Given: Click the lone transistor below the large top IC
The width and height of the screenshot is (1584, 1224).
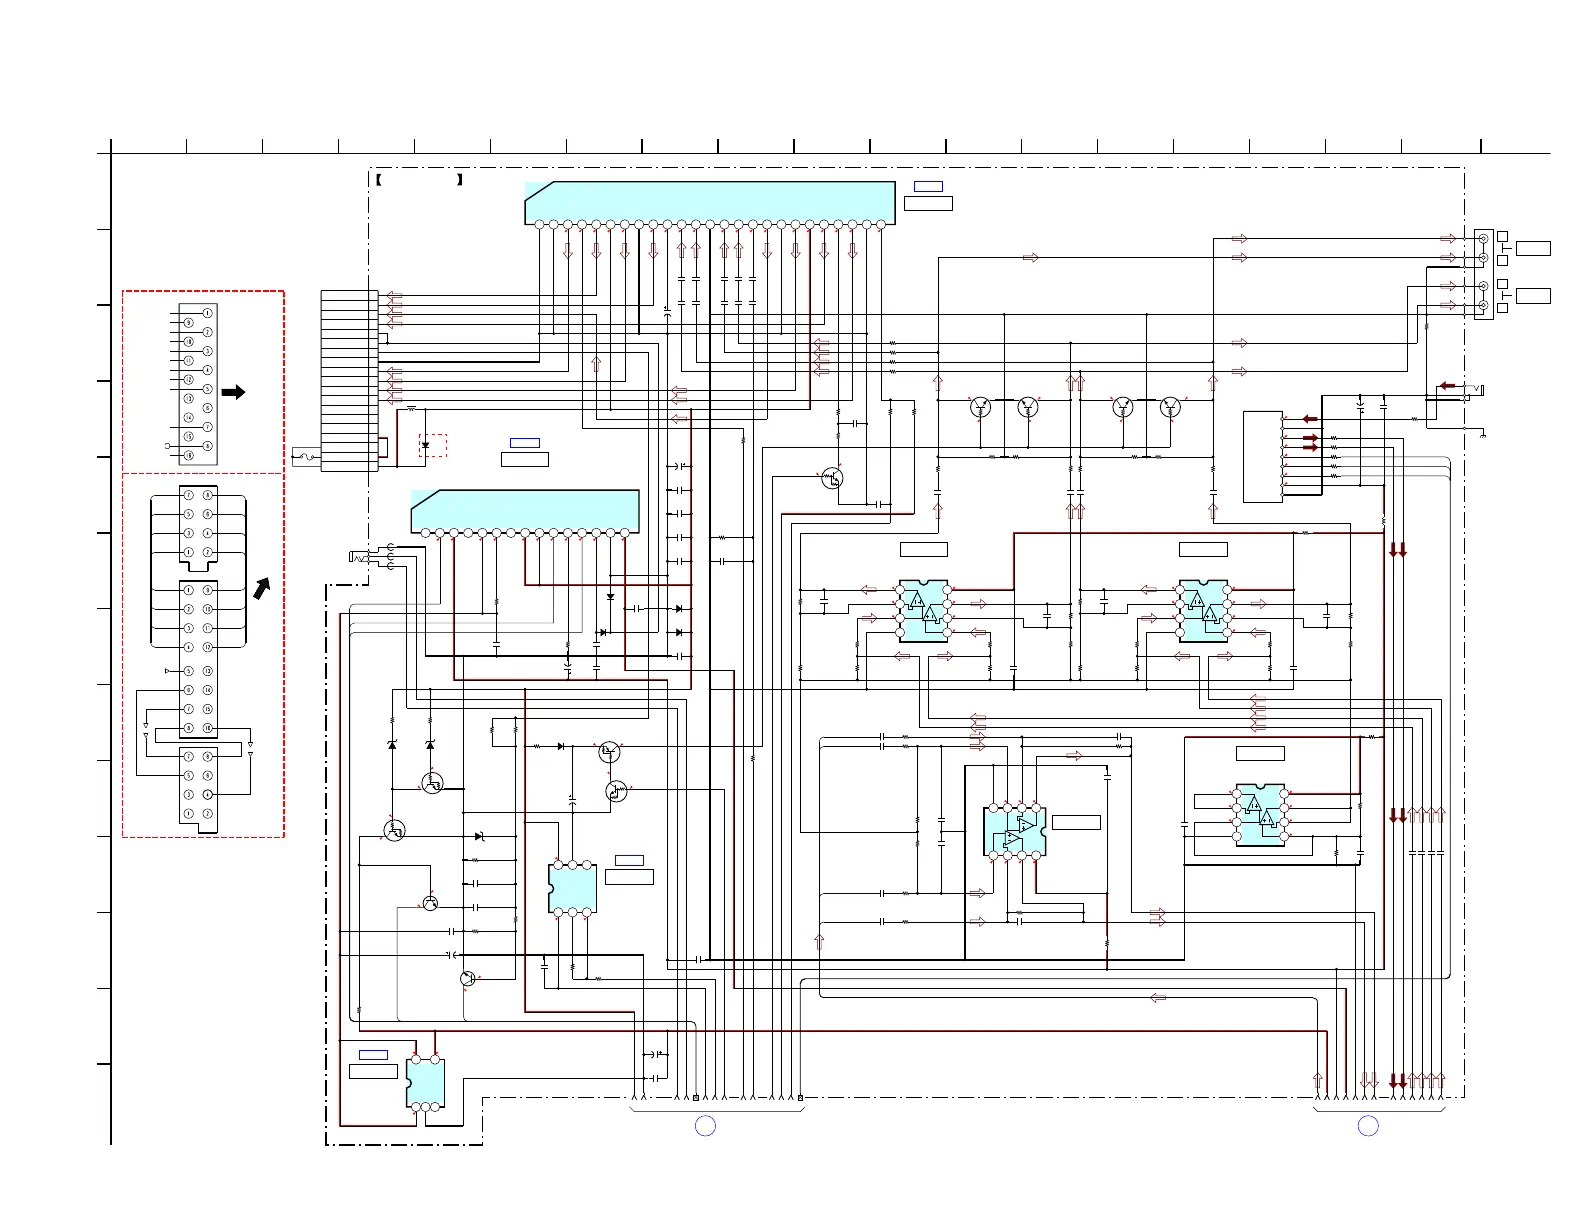Looking at the screenshot, I should [832, 479].
